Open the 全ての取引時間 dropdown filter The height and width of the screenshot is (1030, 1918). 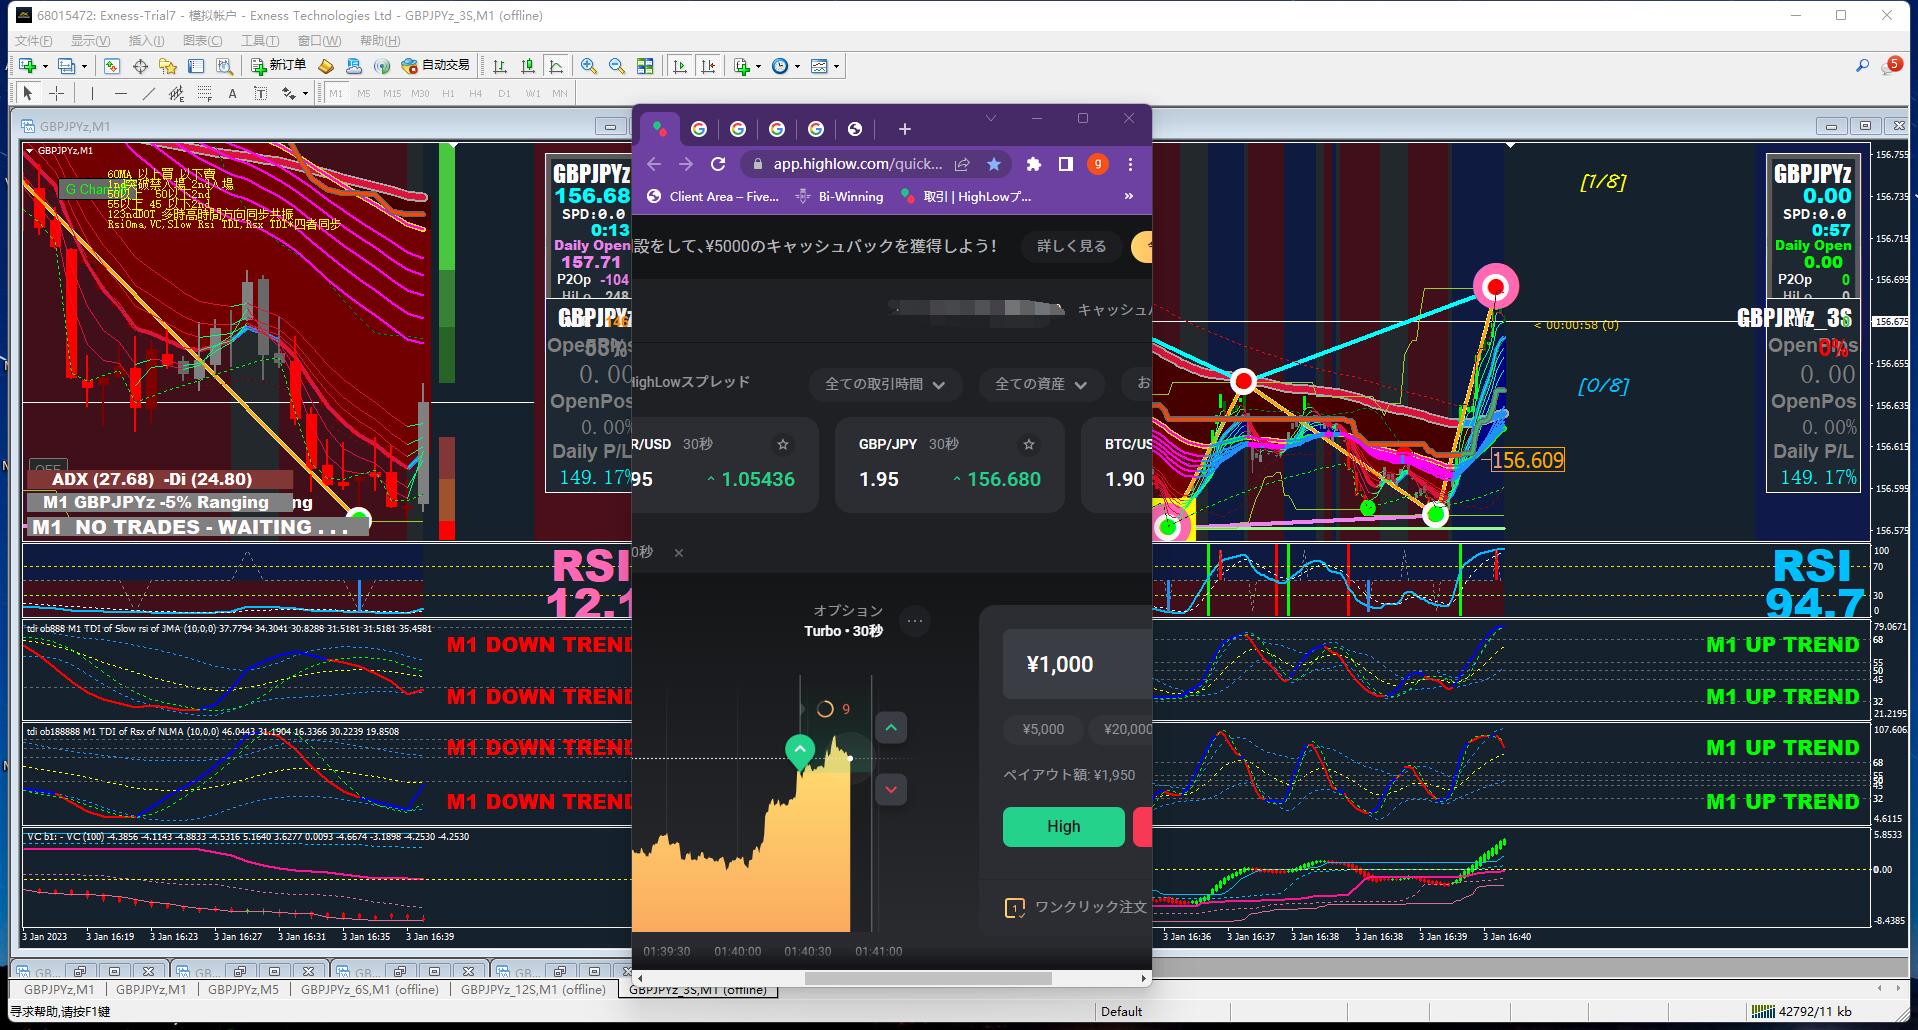coord(885,384)
